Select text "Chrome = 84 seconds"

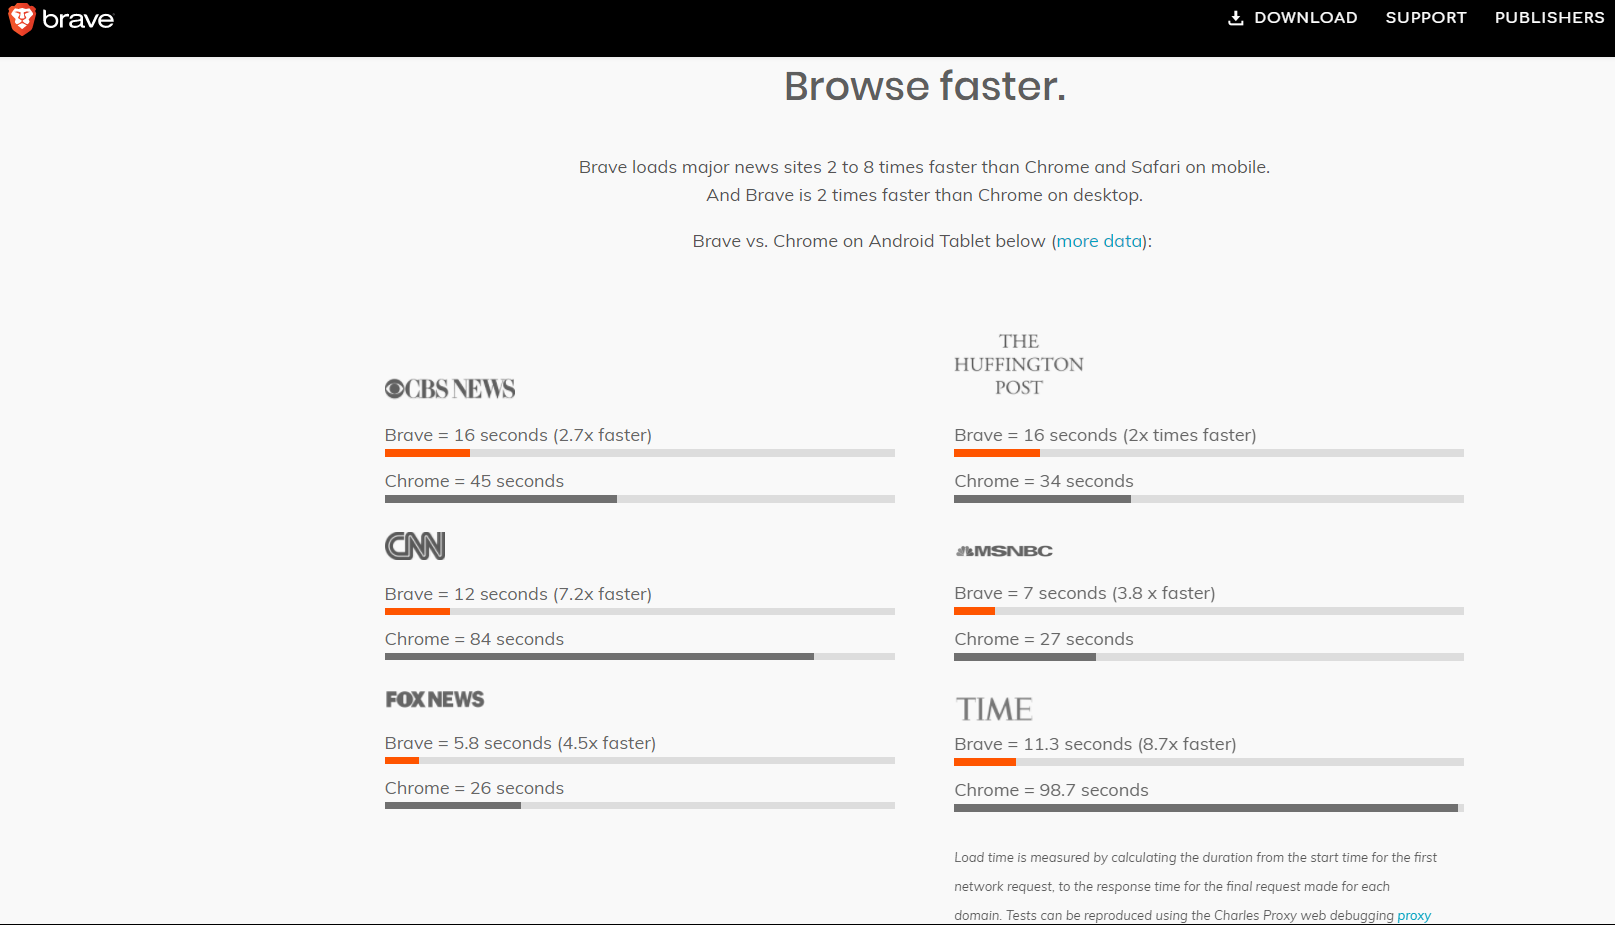point(474,639)
